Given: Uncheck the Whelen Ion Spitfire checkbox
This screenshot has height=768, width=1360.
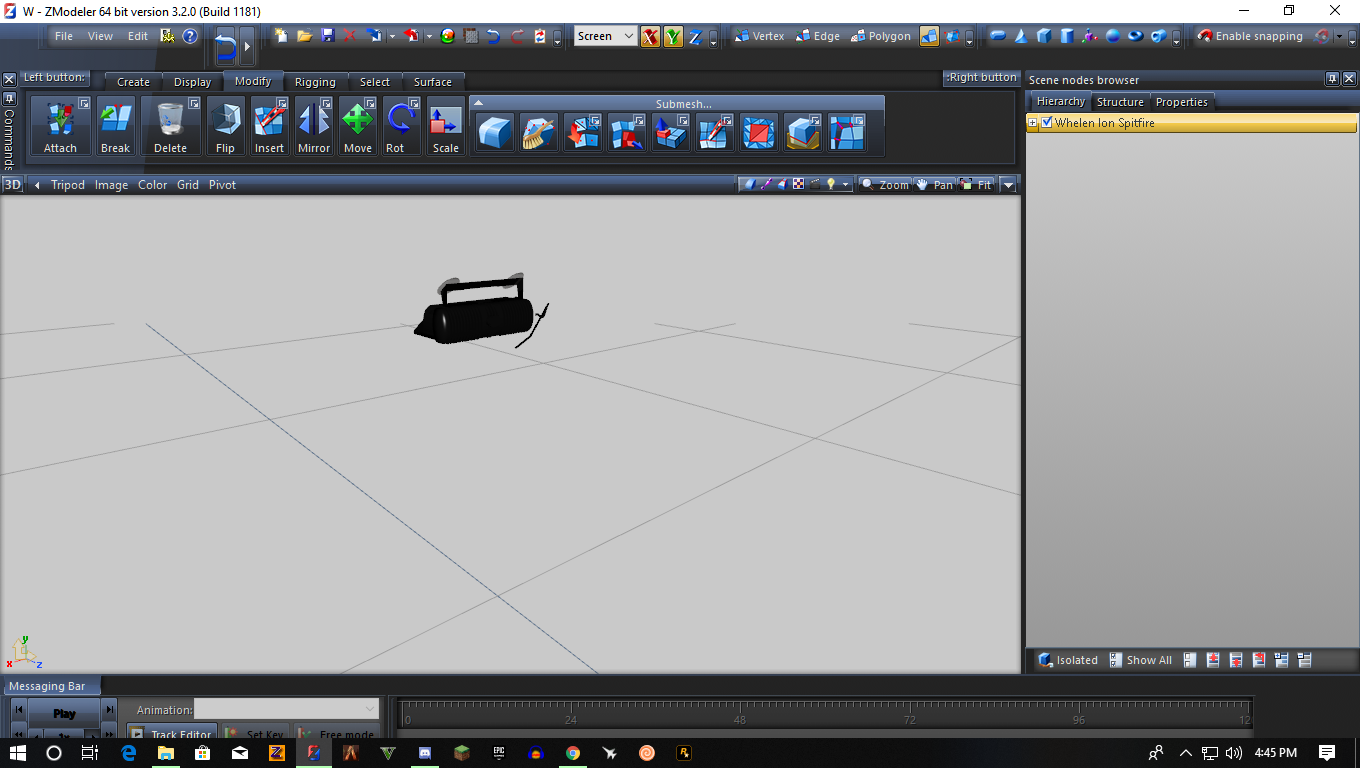Looking at the screenshot, I should click(1047, 122).
